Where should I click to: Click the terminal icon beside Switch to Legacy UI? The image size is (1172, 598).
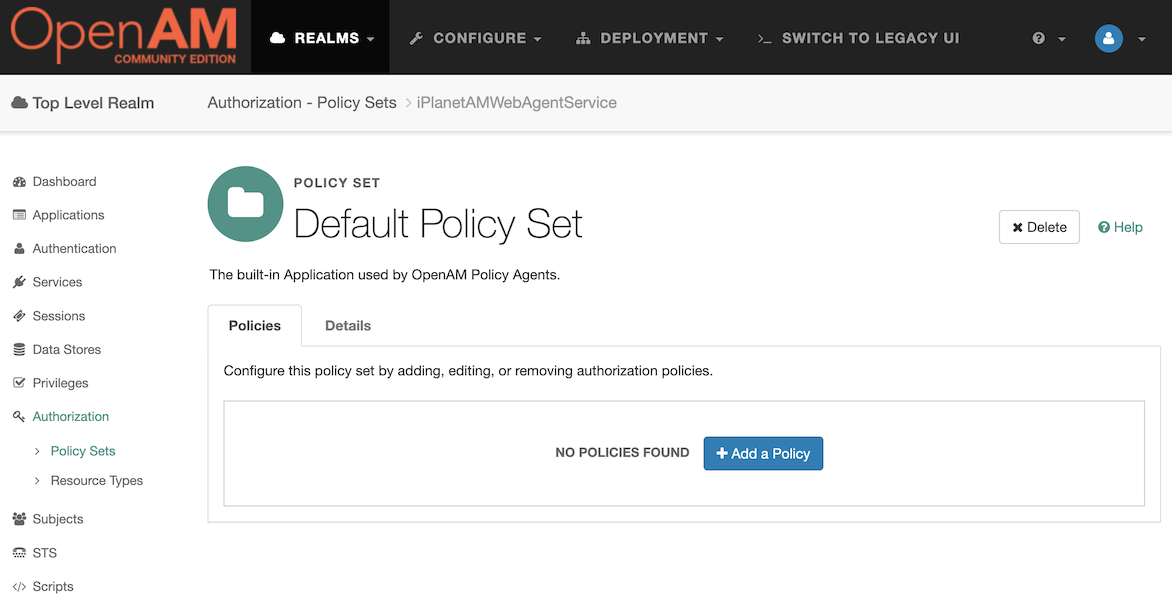764,38
